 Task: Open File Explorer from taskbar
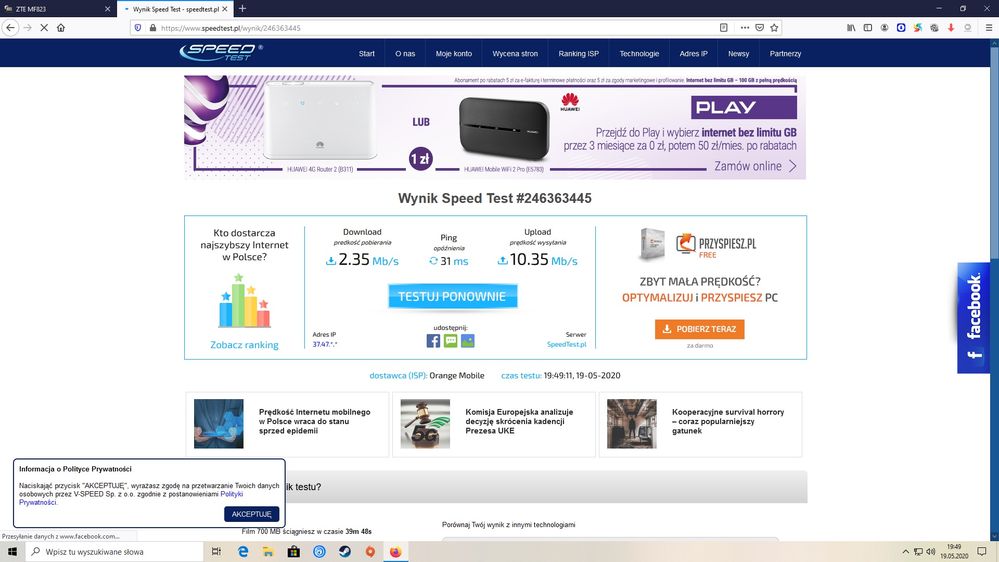tap(268, 552)
